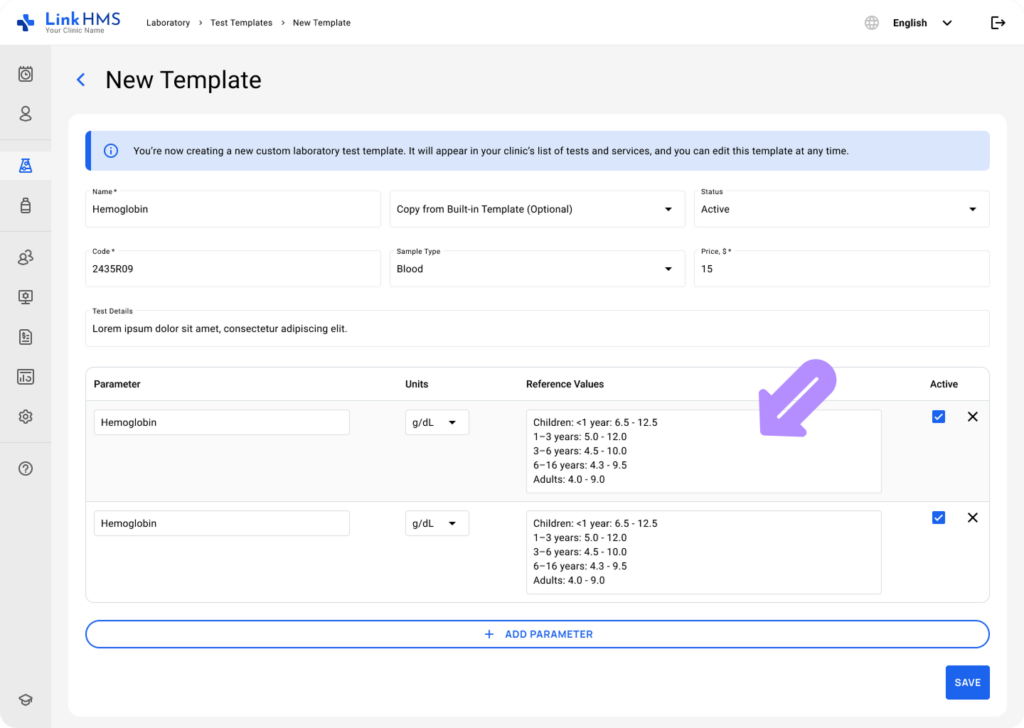Click the ADD PARAMETER button
Screen dimensions: 1024x728
[537, 633]
